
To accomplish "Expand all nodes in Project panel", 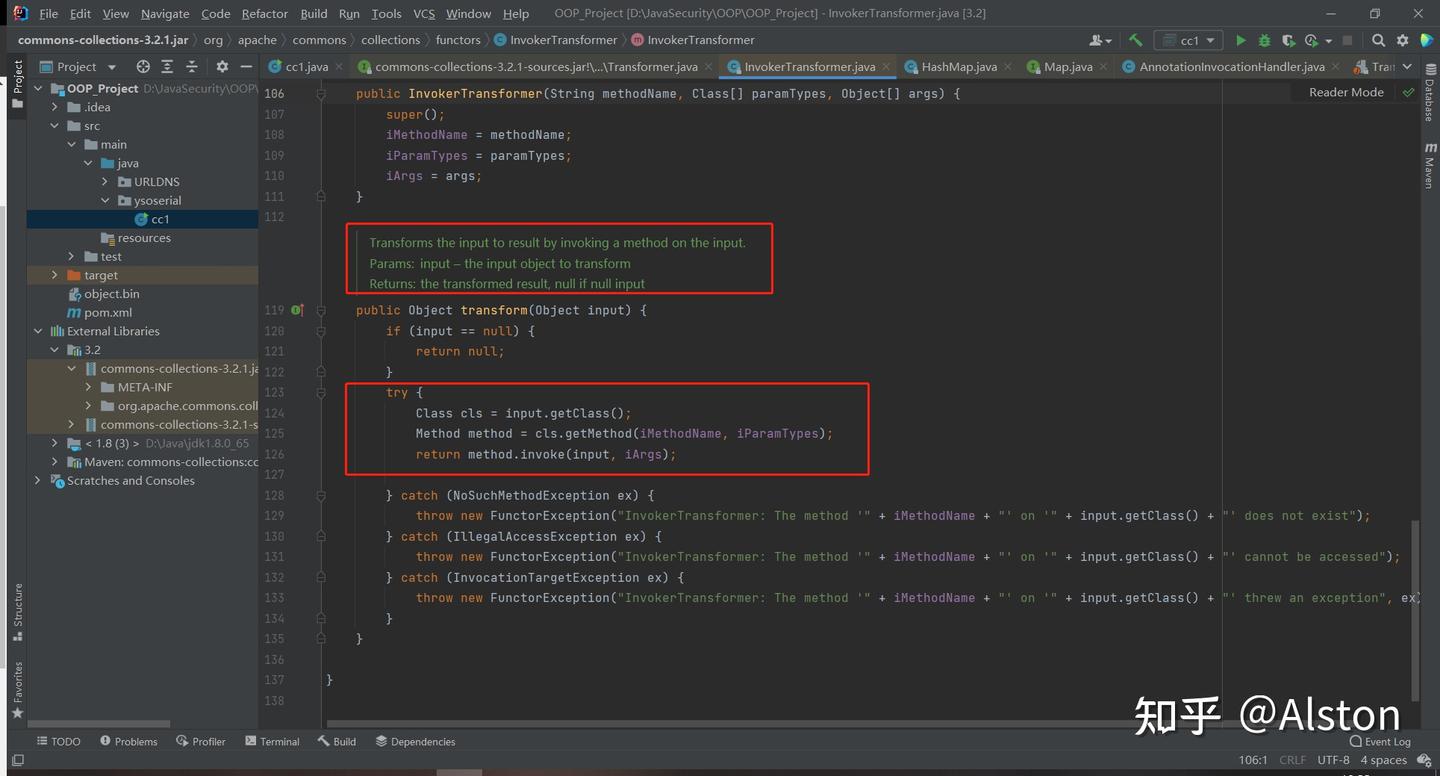I will (168, 67).
